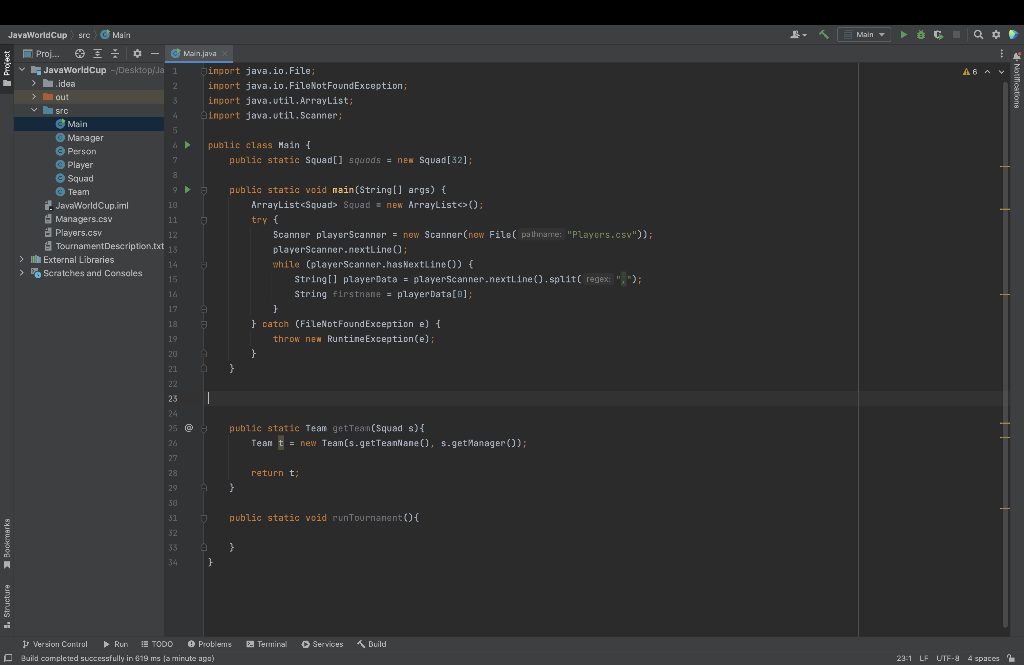The image size is (1024, 665).
Task: Open IDE Settings via the gear icon
Action: [x=997, y=33]
